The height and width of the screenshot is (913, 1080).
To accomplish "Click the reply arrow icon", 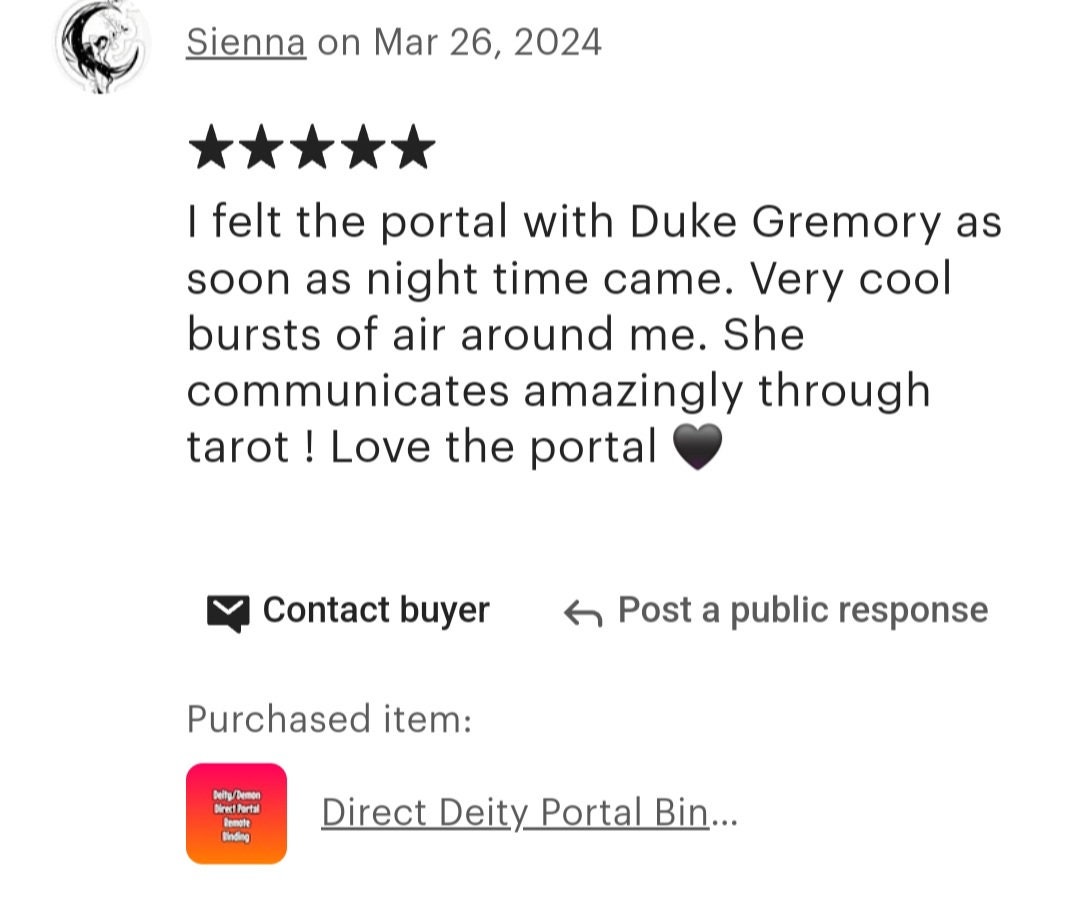I will tap(583, 612).
